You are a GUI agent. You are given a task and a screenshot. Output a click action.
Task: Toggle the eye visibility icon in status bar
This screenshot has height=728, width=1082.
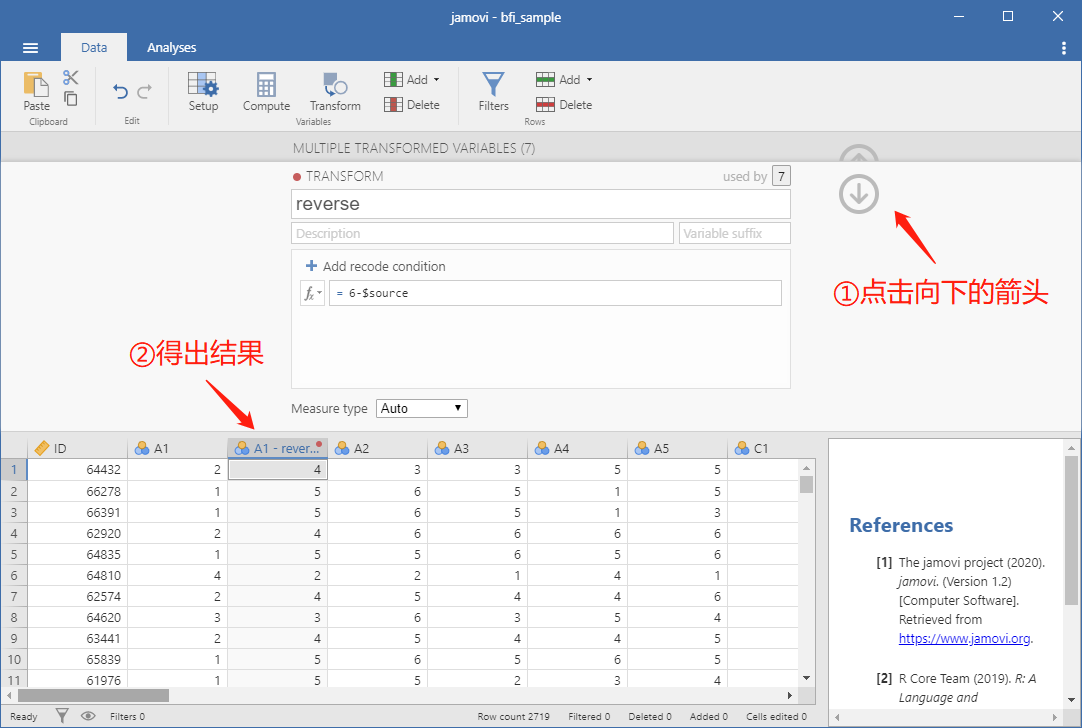click(x=88, y=716)
